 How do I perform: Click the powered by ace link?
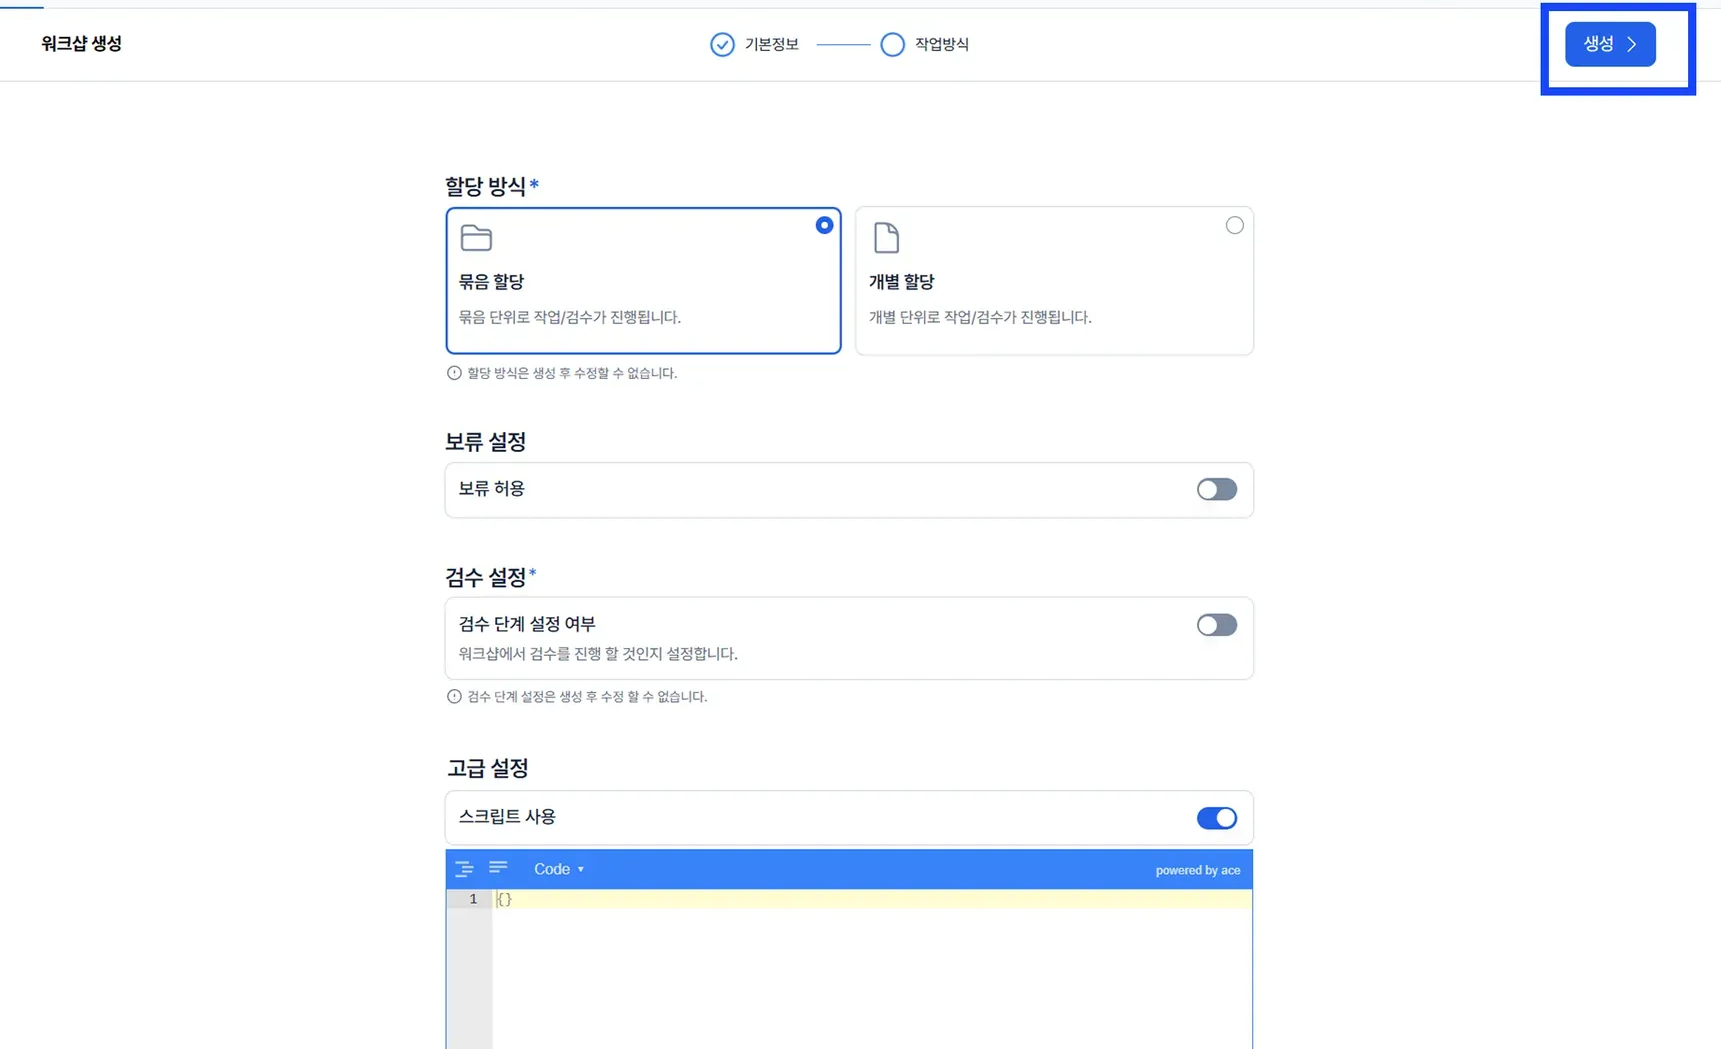coord(1198,870)
